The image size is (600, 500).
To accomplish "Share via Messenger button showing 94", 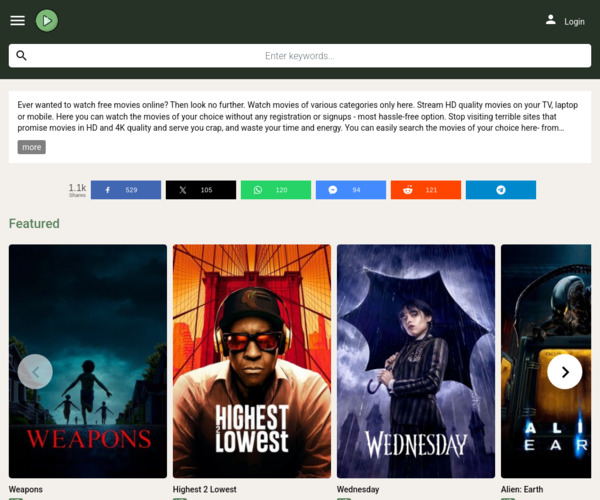I will coord(351,190).
